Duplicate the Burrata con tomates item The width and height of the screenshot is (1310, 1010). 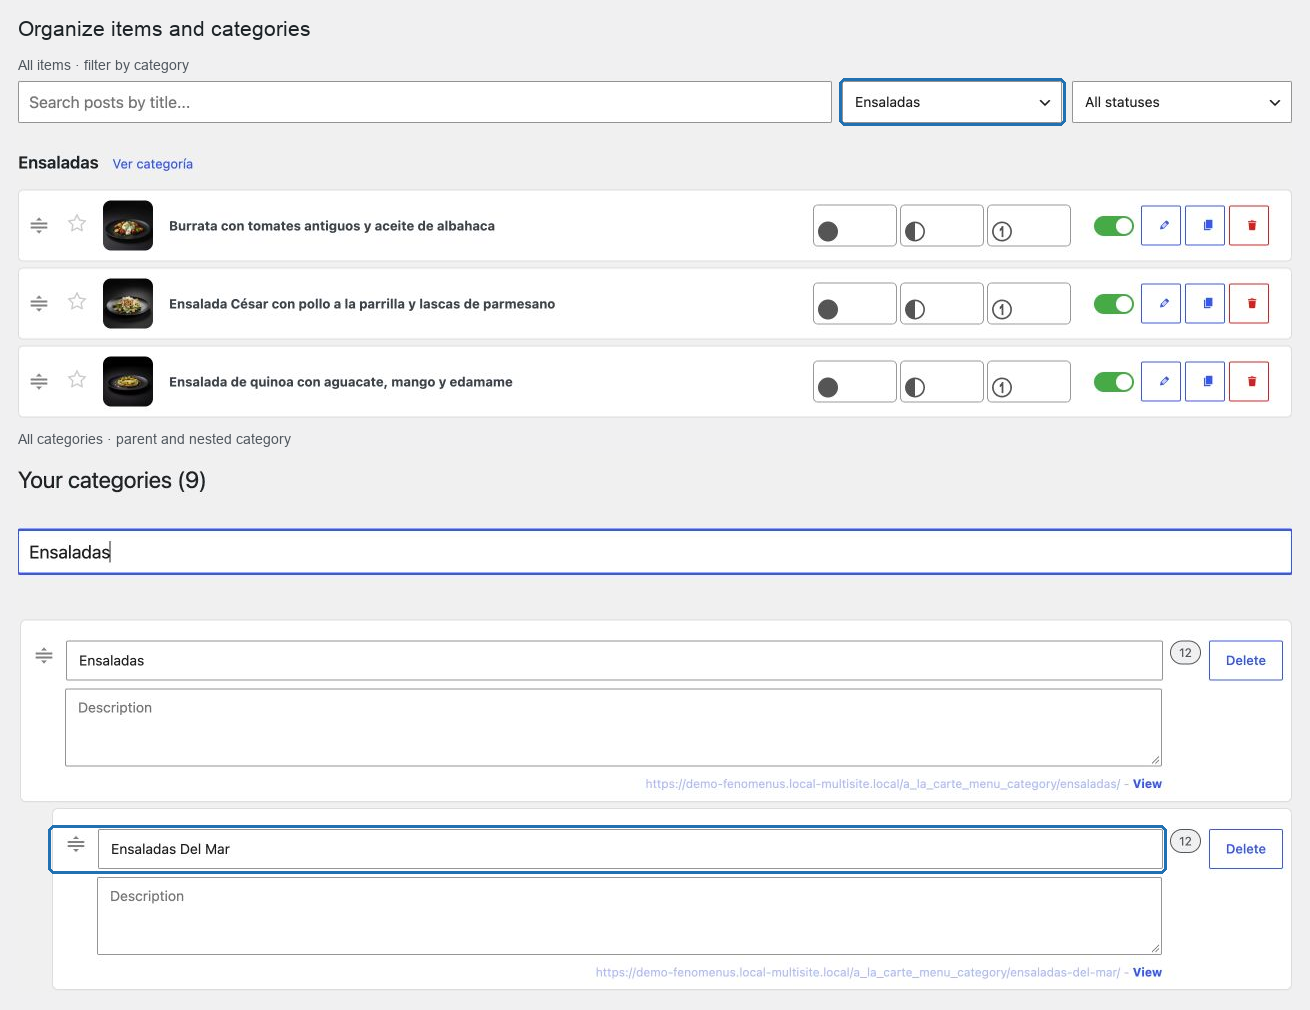(x=1205, y=226)
